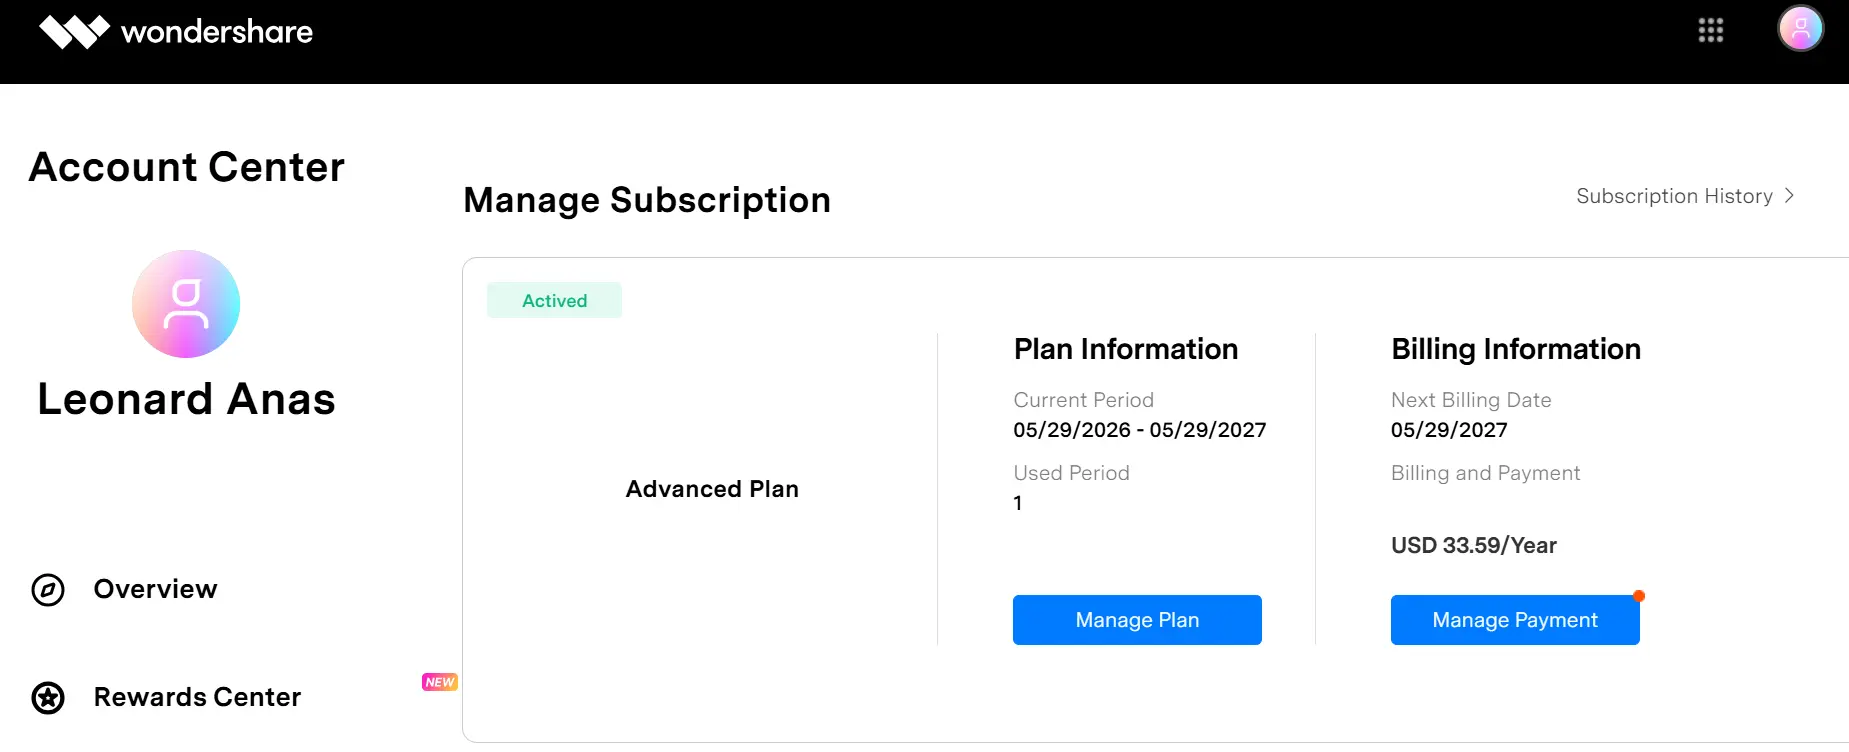
Task: Click the Manage Plan button
Action: 1137,620
